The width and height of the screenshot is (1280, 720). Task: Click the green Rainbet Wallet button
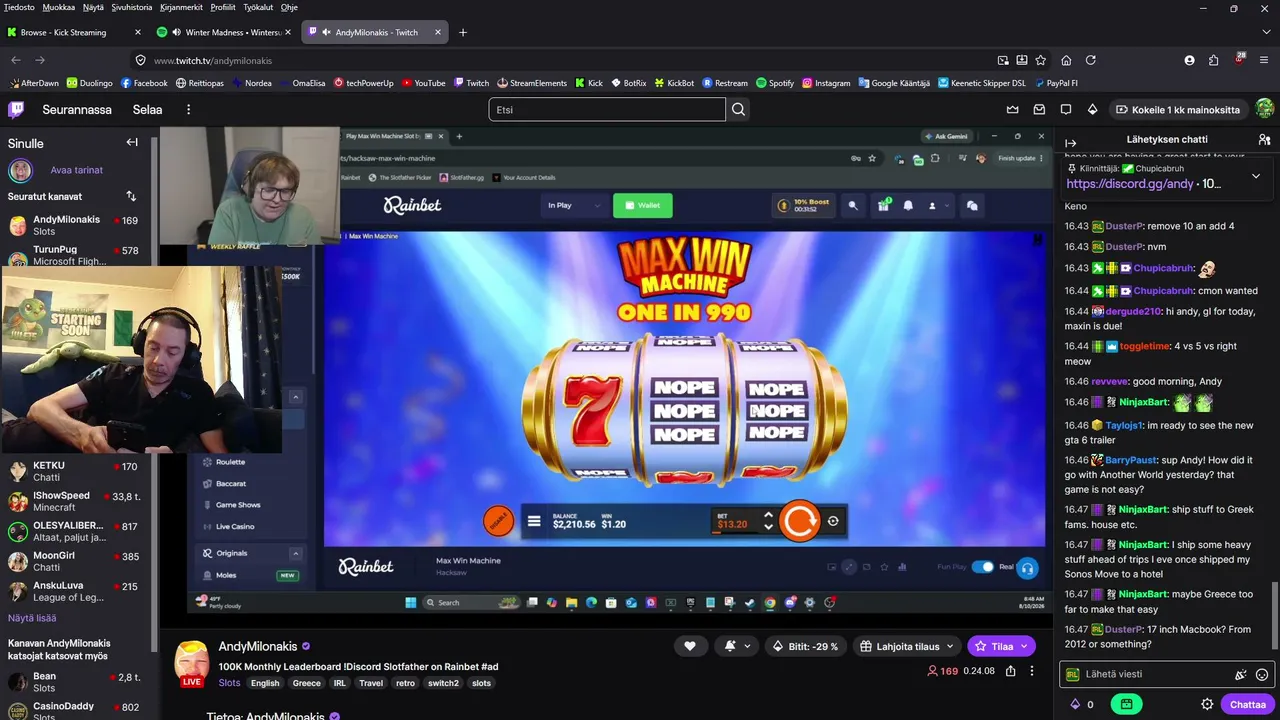[642, 205]
